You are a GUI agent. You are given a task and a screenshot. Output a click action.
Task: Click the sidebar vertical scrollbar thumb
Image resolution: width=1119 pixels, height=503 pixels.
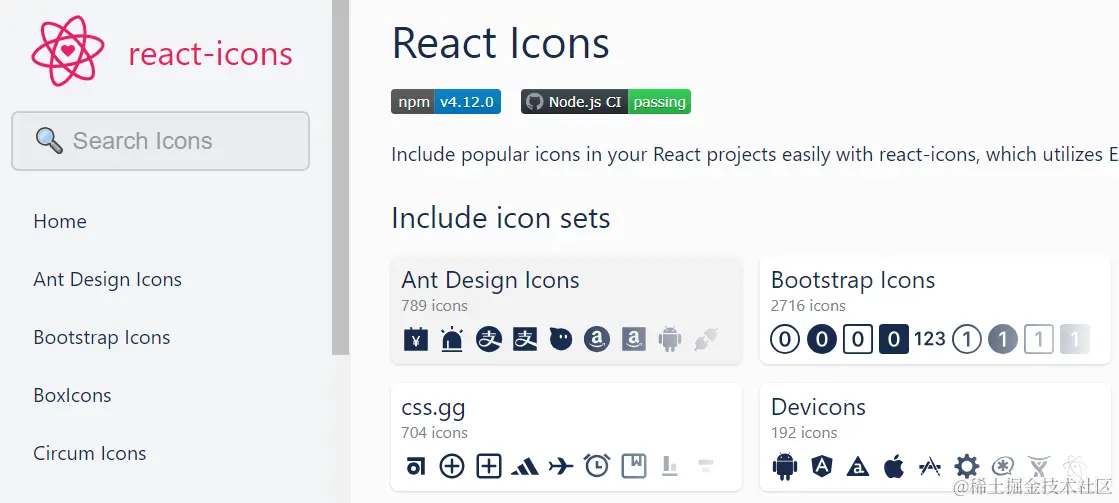click(340, 178)
